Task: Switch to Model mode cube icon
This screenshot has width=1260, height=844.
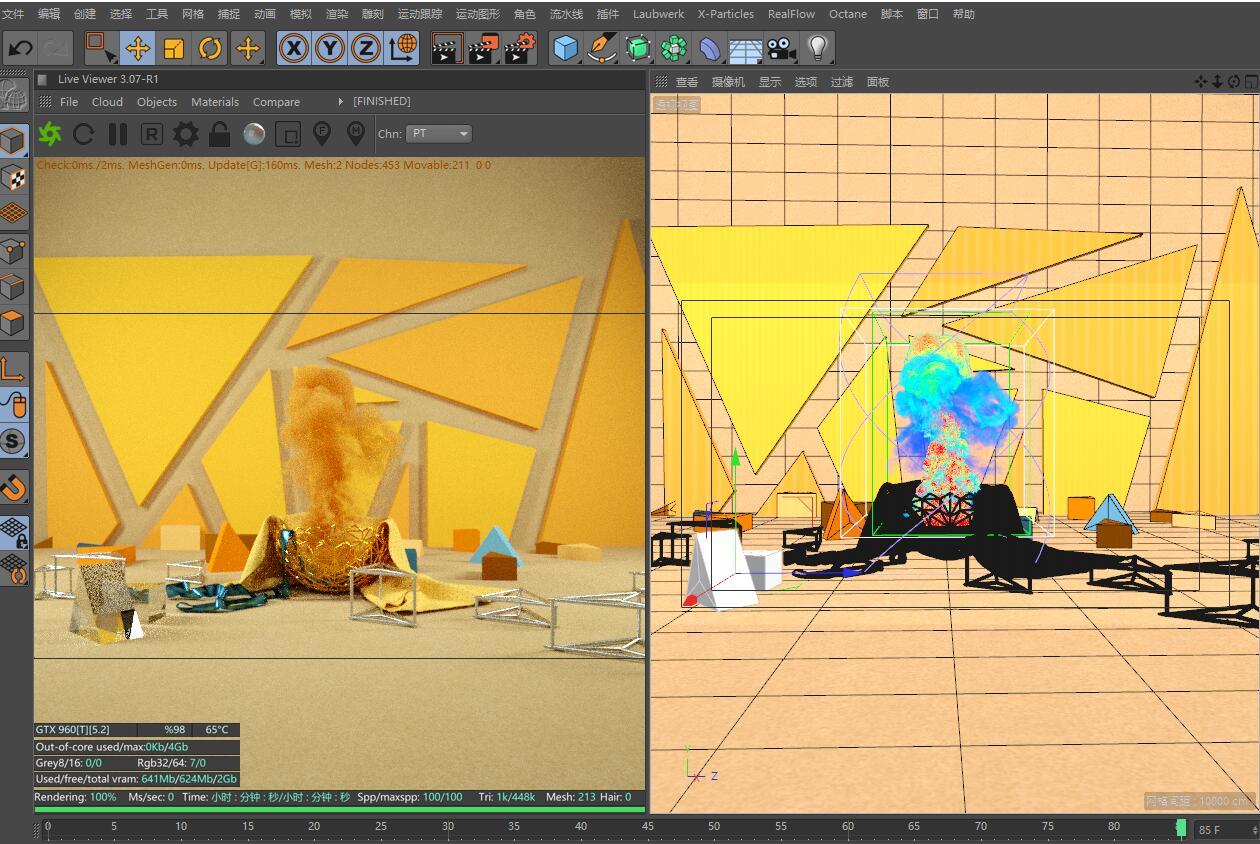Action: point(14,140)
